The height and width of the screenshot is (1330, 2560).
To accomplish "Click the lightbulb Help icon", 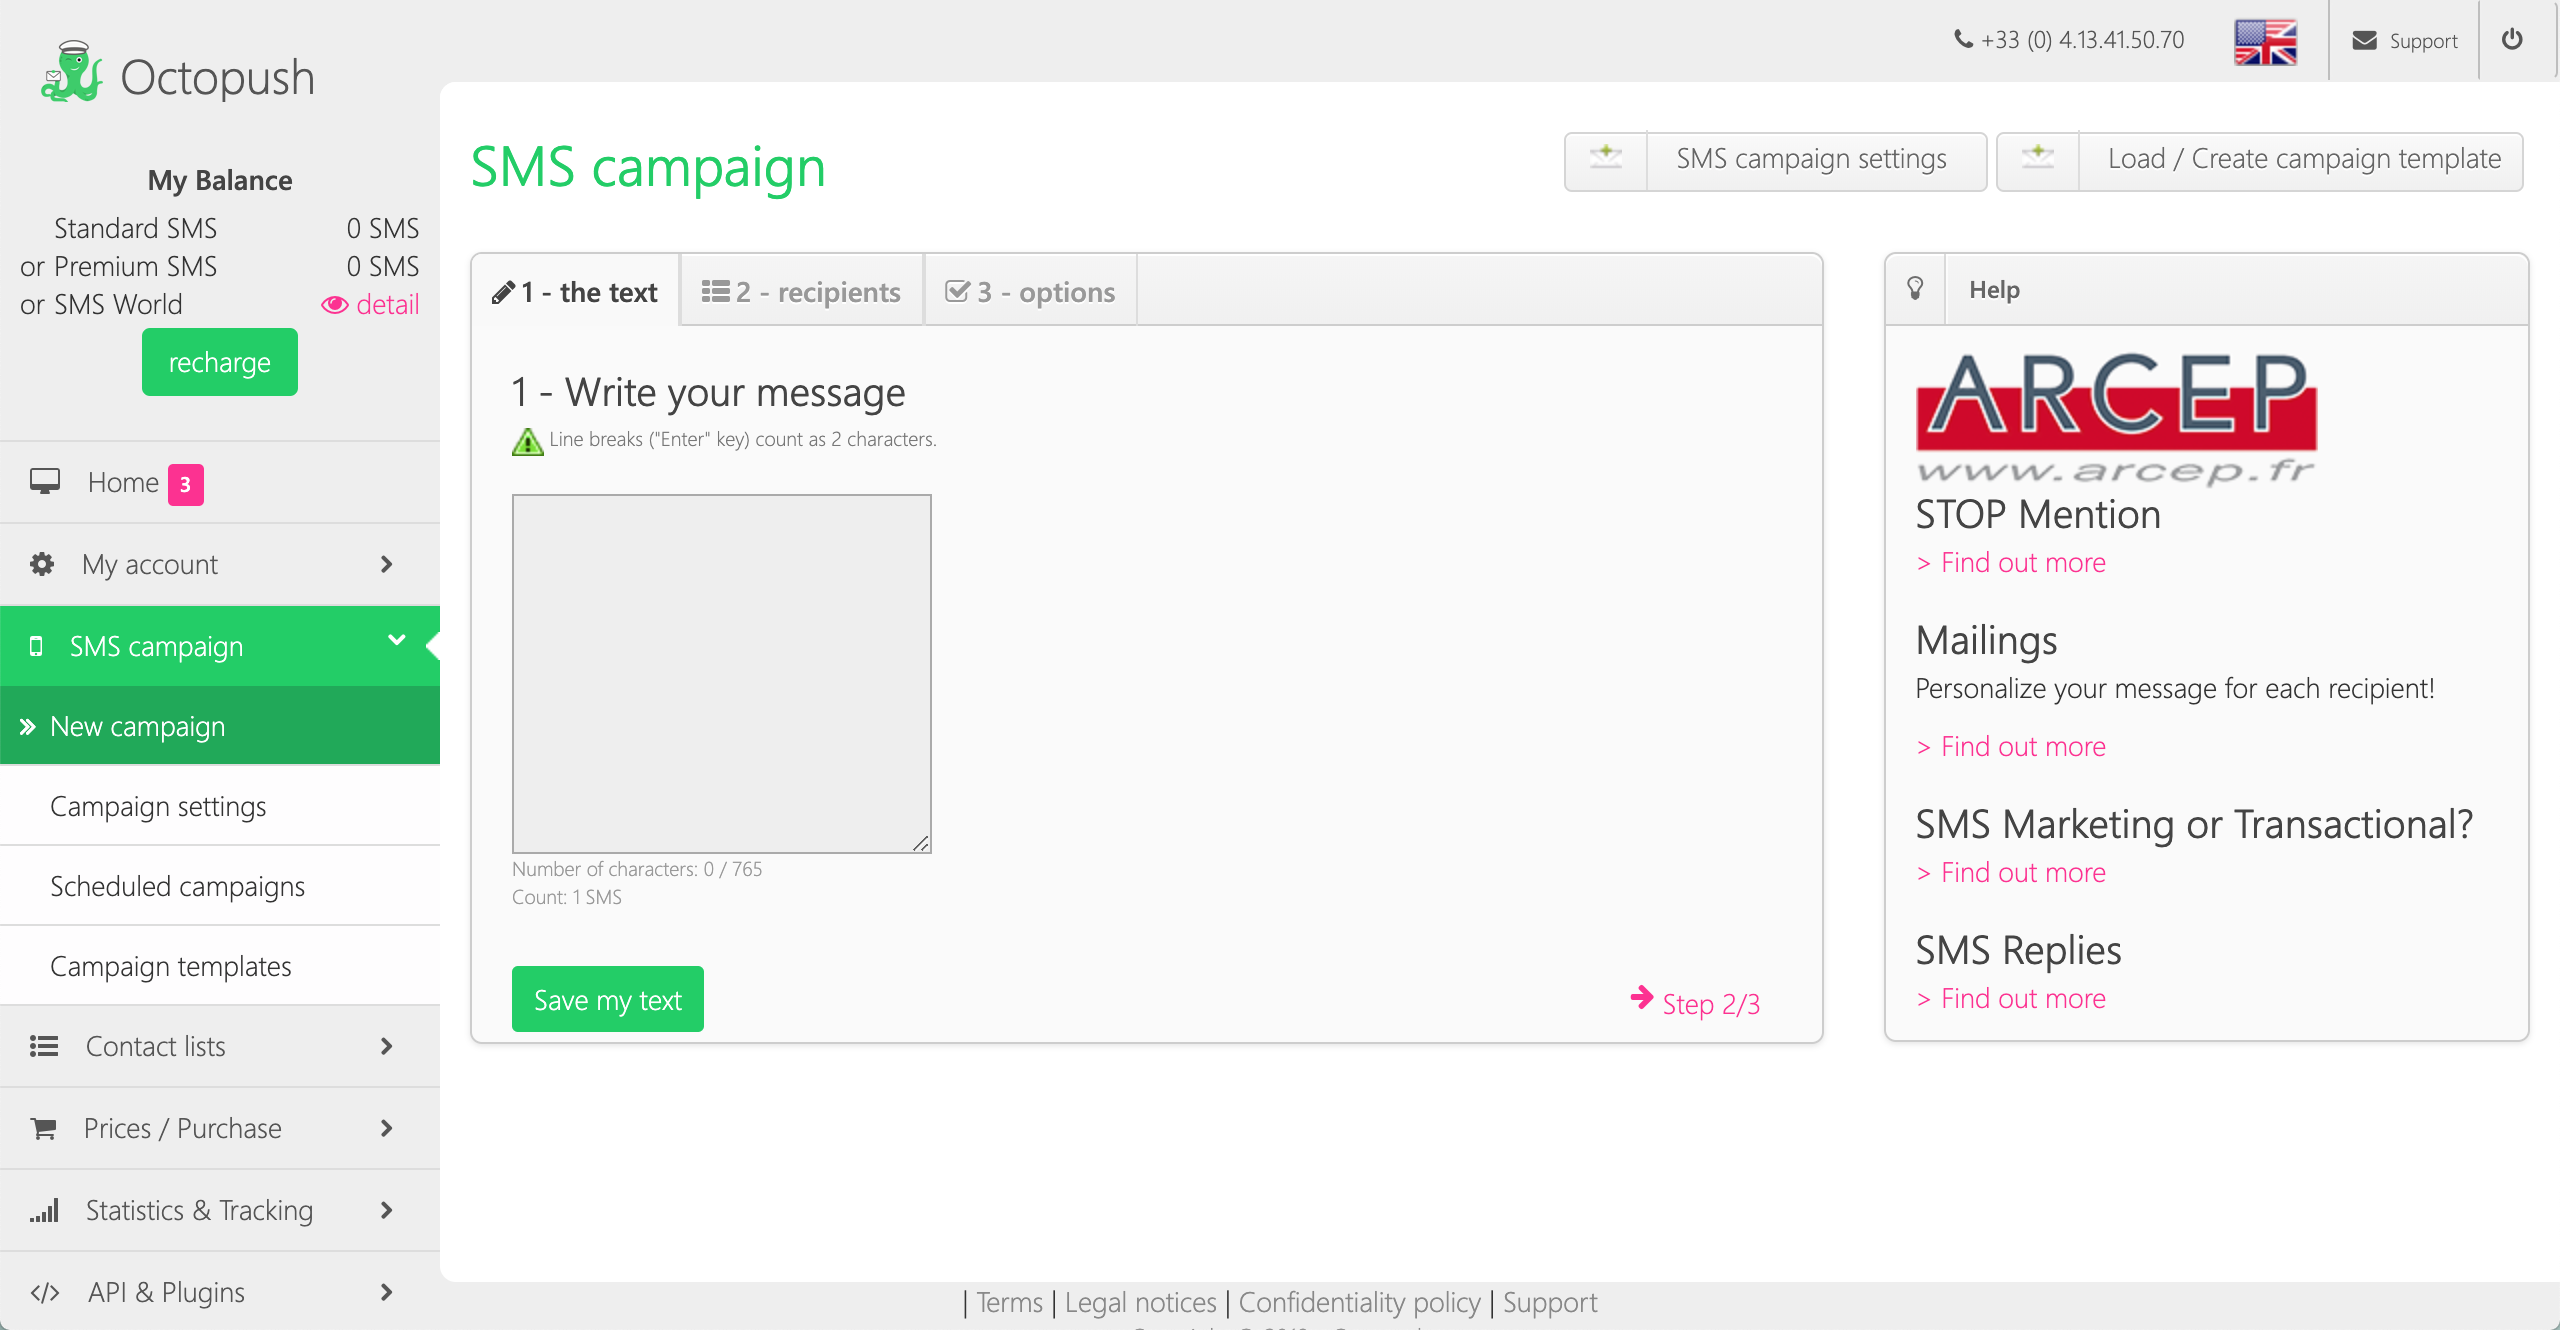I will click(1915, 289).
